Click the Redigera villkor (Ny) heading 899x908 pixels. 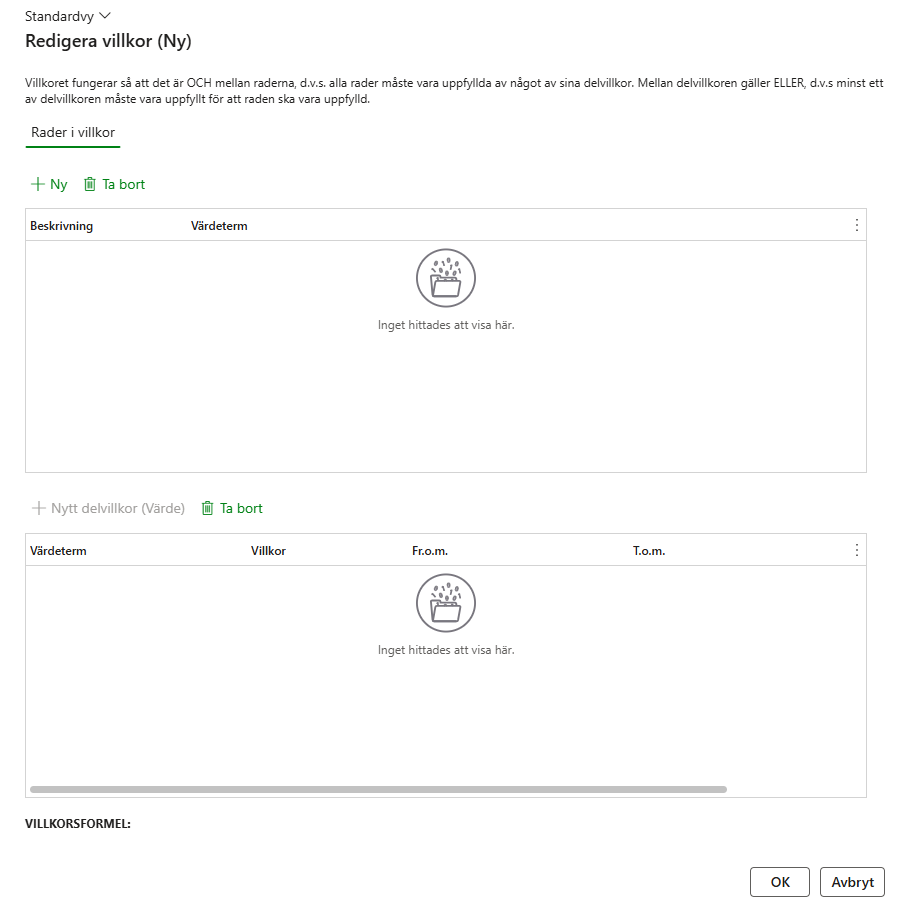point(108,41)
